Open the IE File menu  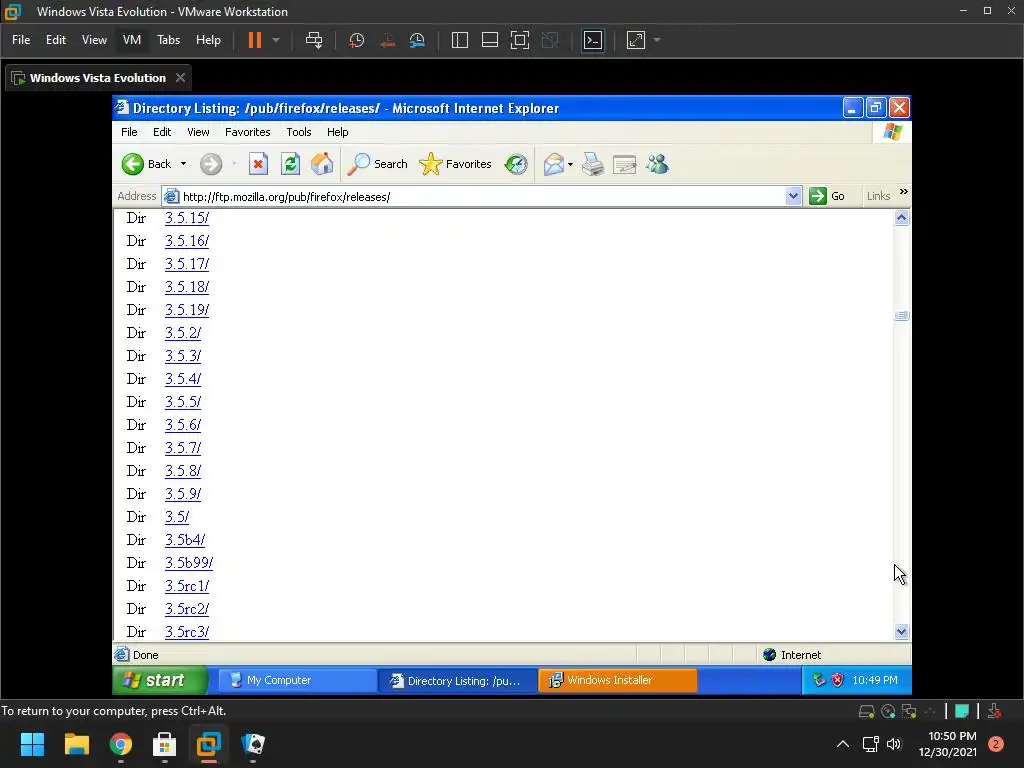click(129, 132)
